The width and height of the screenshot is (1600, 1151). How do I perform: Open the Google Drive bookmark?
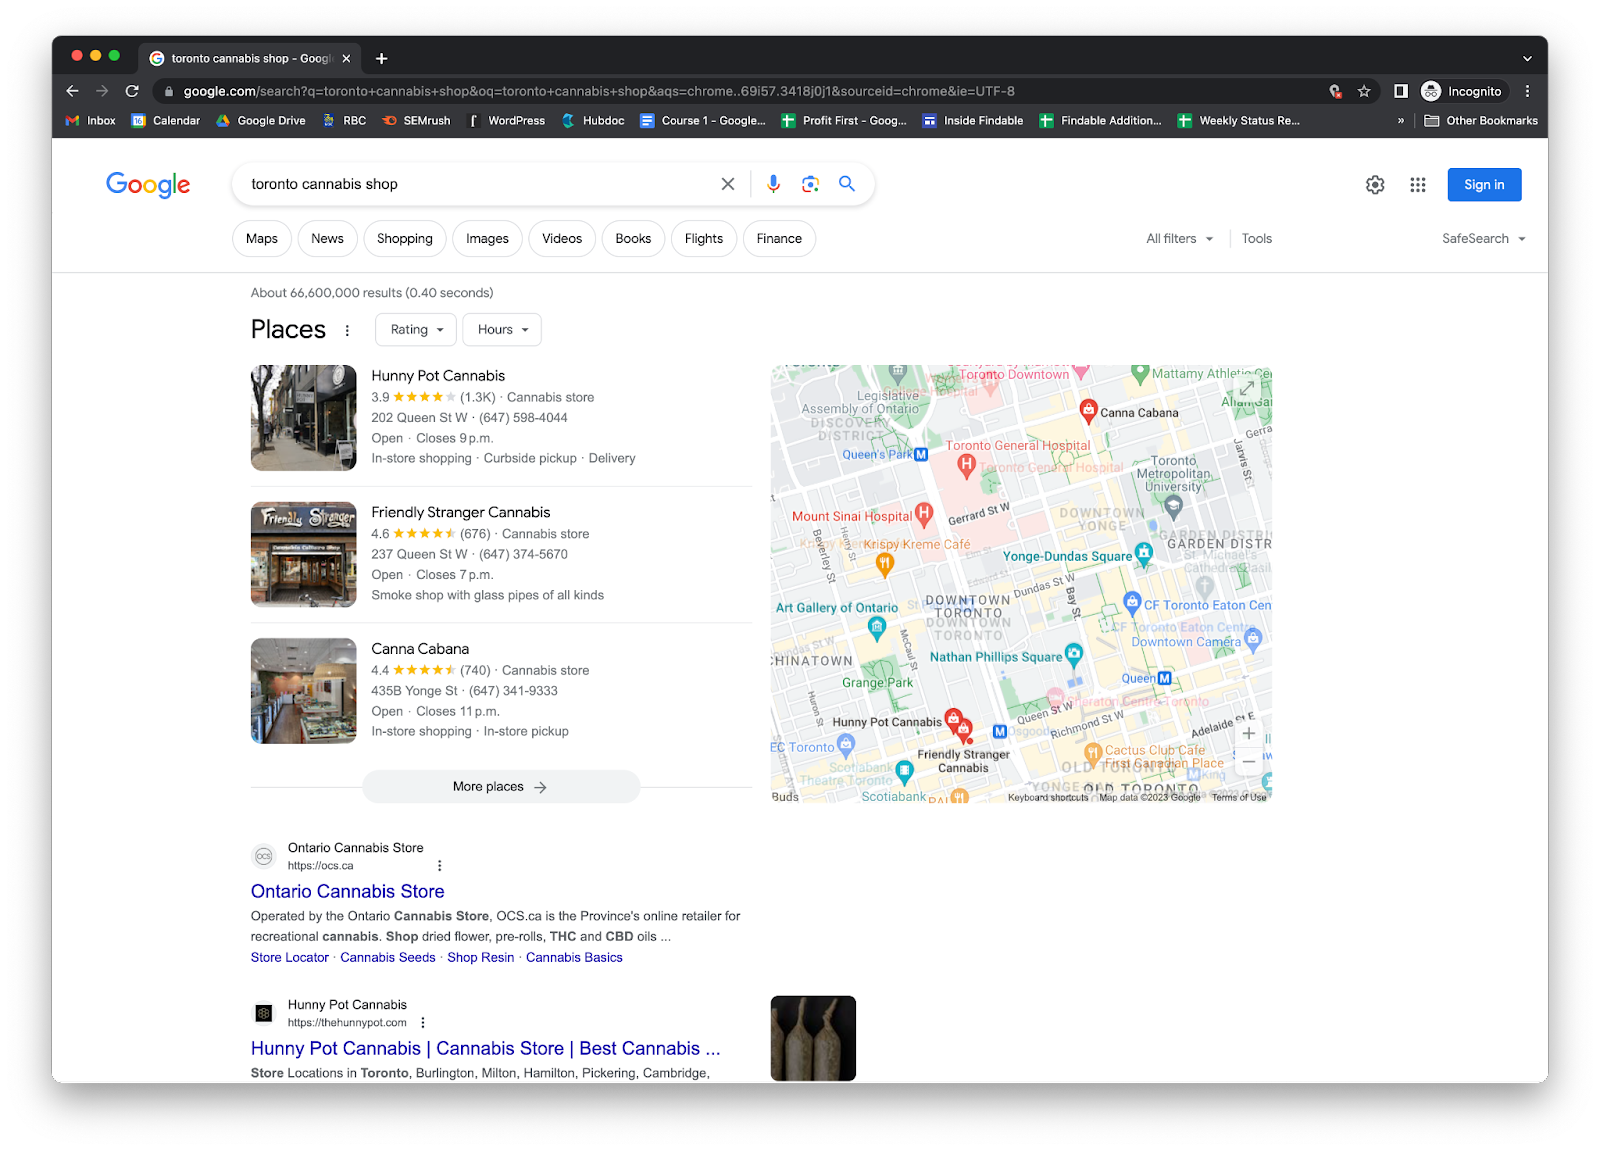tap(261, 121)
